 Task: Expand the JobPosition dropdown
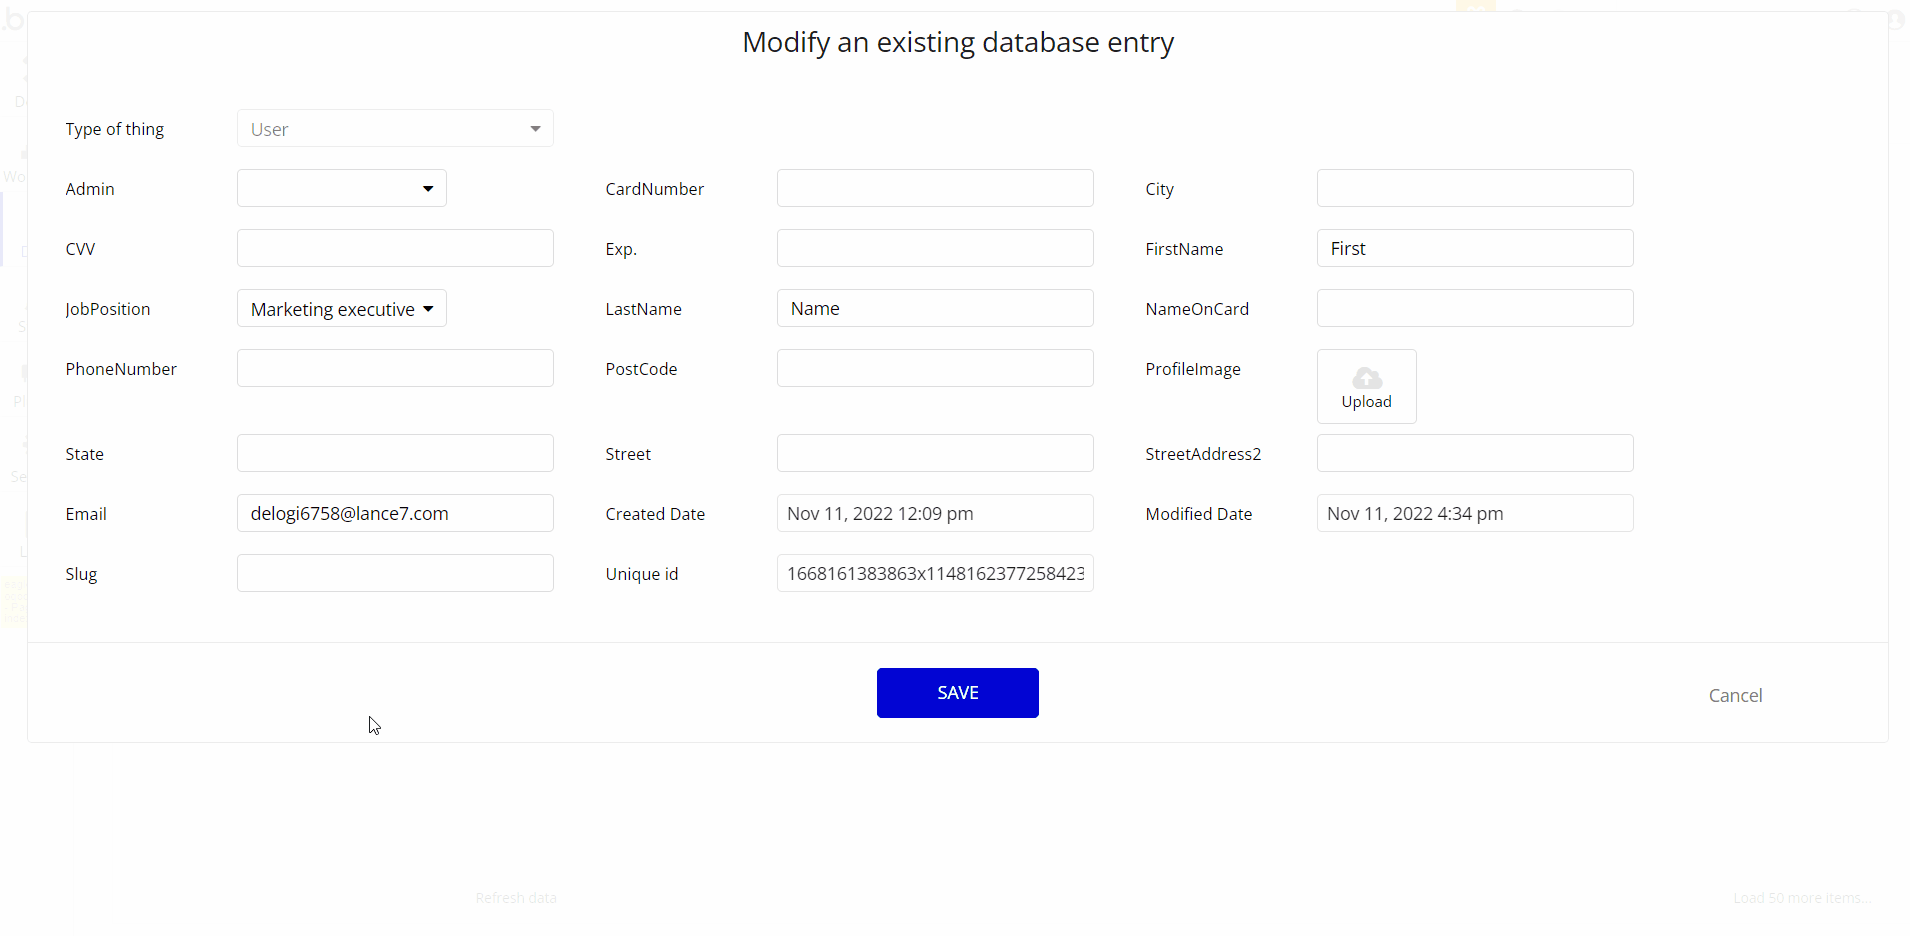[x=341, y=309]
